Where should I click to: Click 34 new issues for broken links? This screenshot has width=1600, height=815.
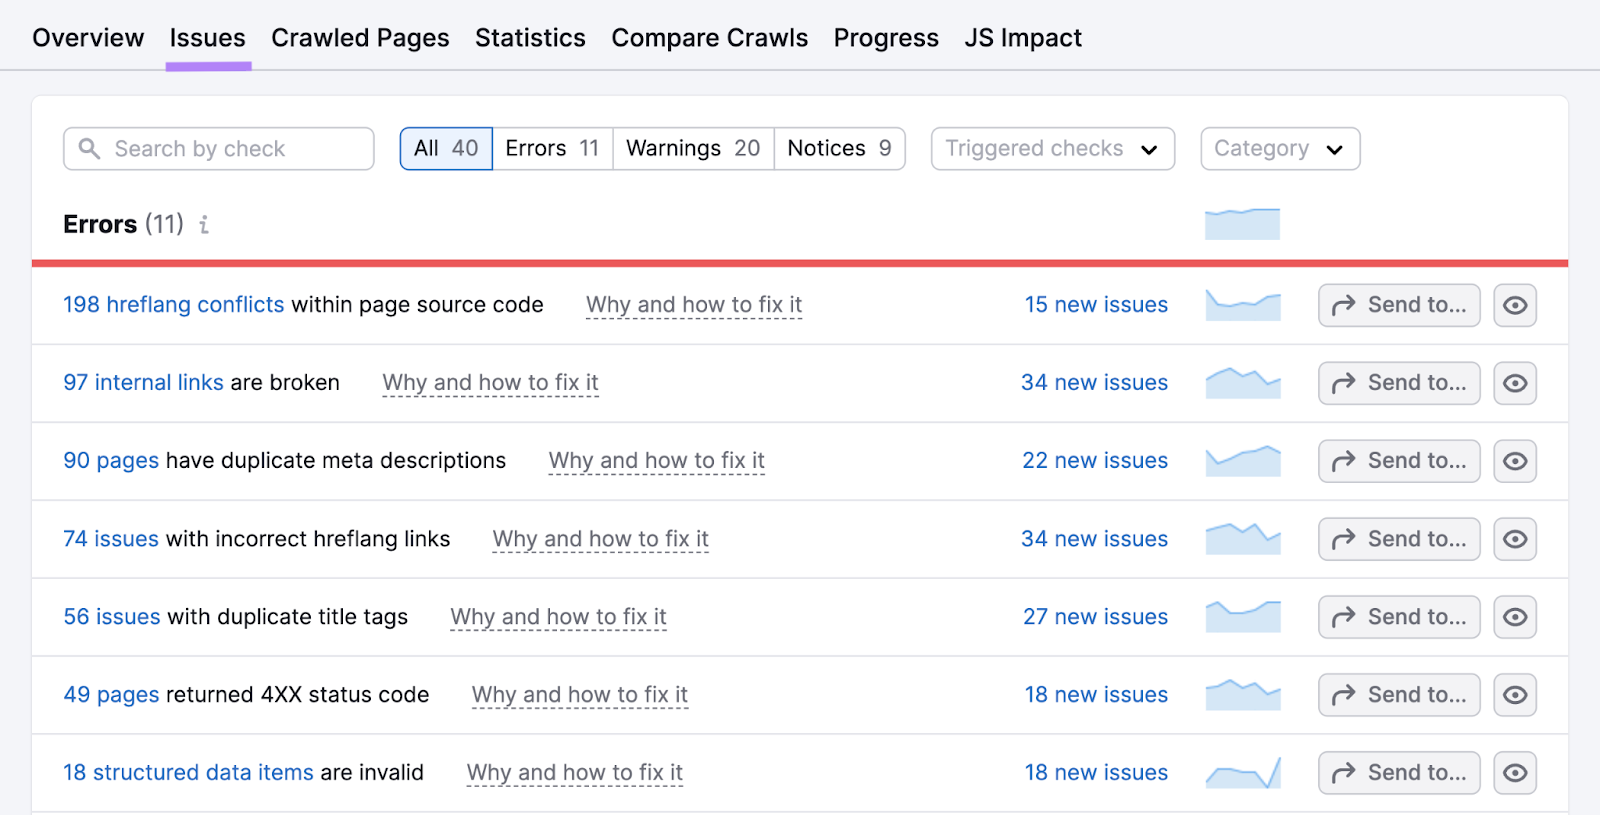pyautogui.click(x=1094, y=383)
